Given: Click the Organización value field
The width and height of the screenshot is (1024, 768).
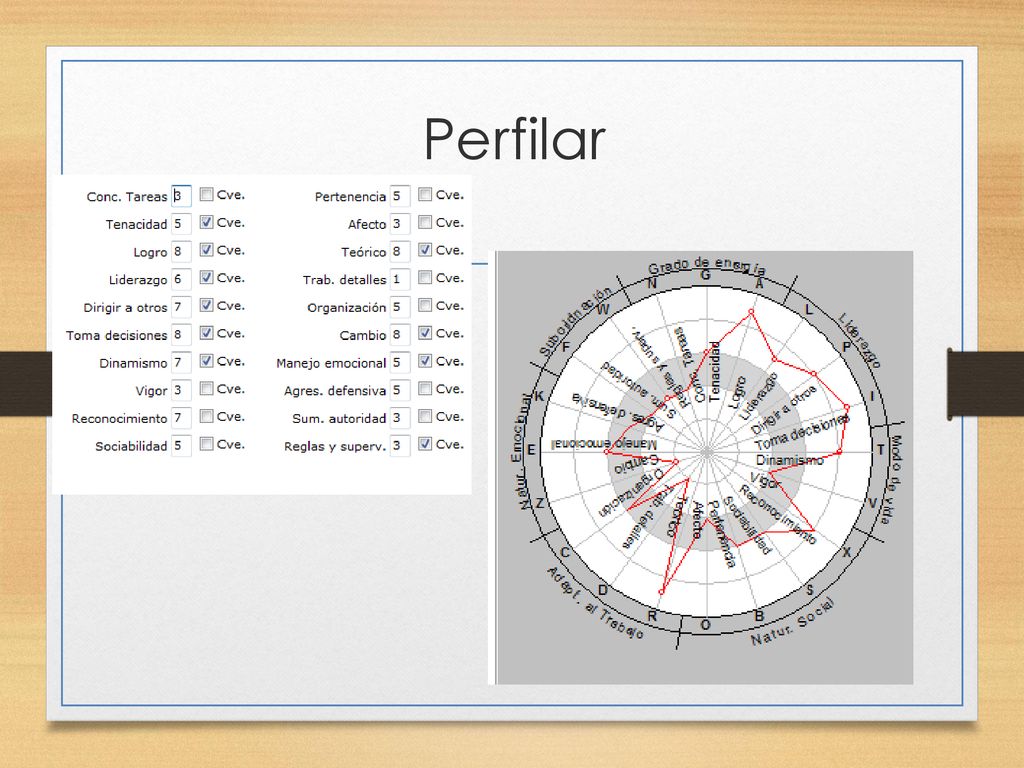Looking at the screenshot, I should (400, 307).
